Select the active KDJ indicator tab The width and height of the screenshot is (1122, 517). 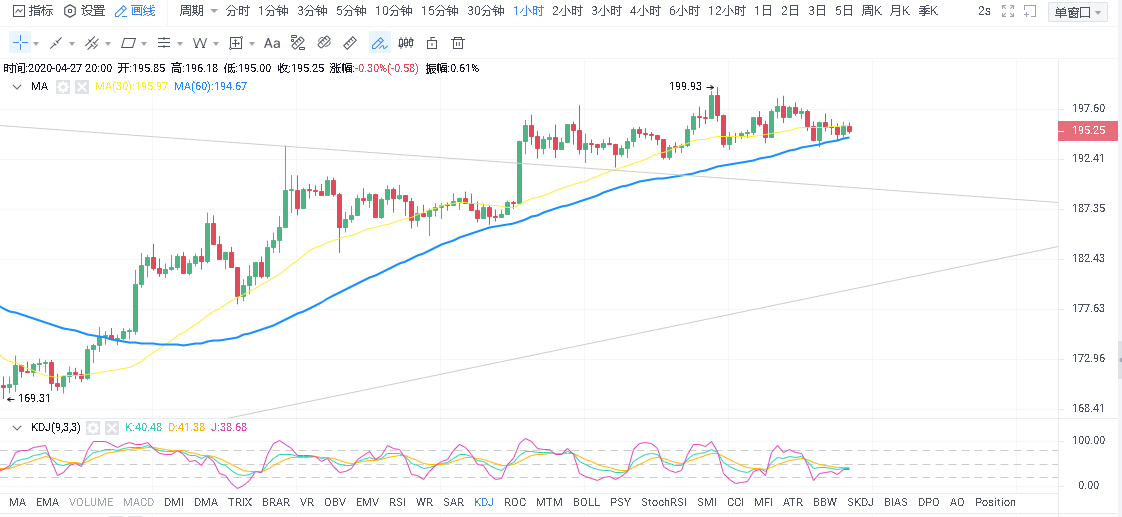(x=484, y=502)
